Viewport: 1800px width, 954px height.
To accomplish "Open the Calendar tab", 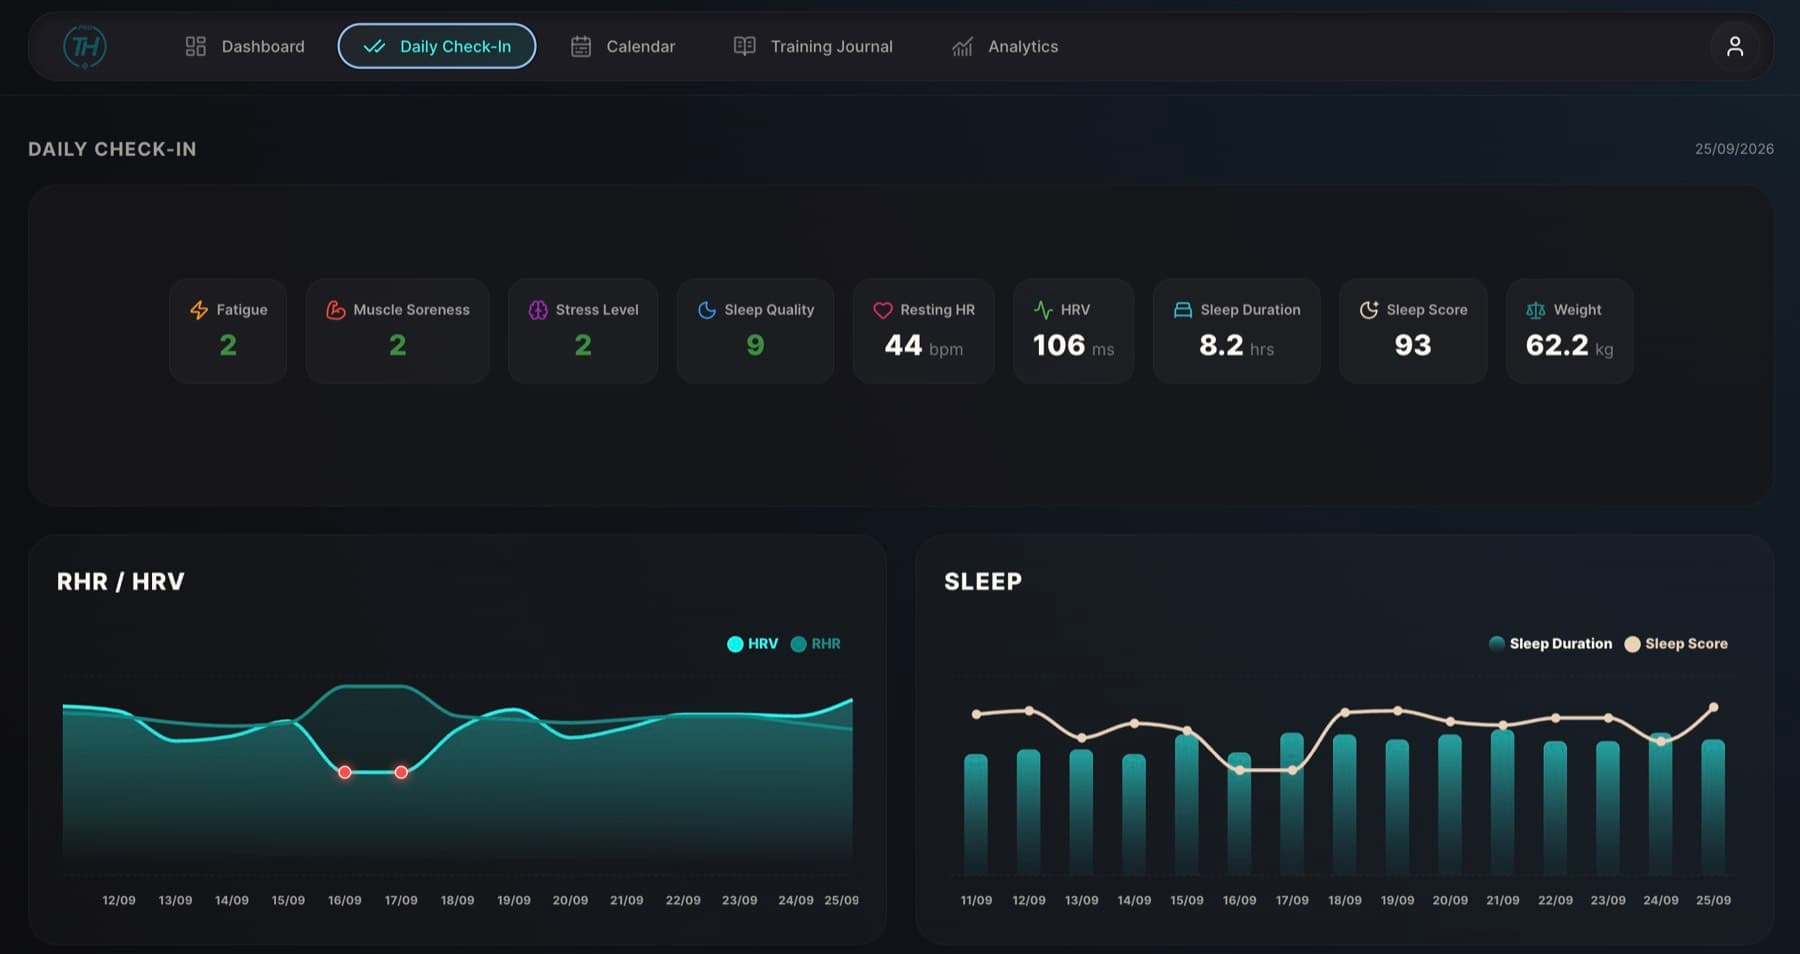I will [x=623, y=46].
